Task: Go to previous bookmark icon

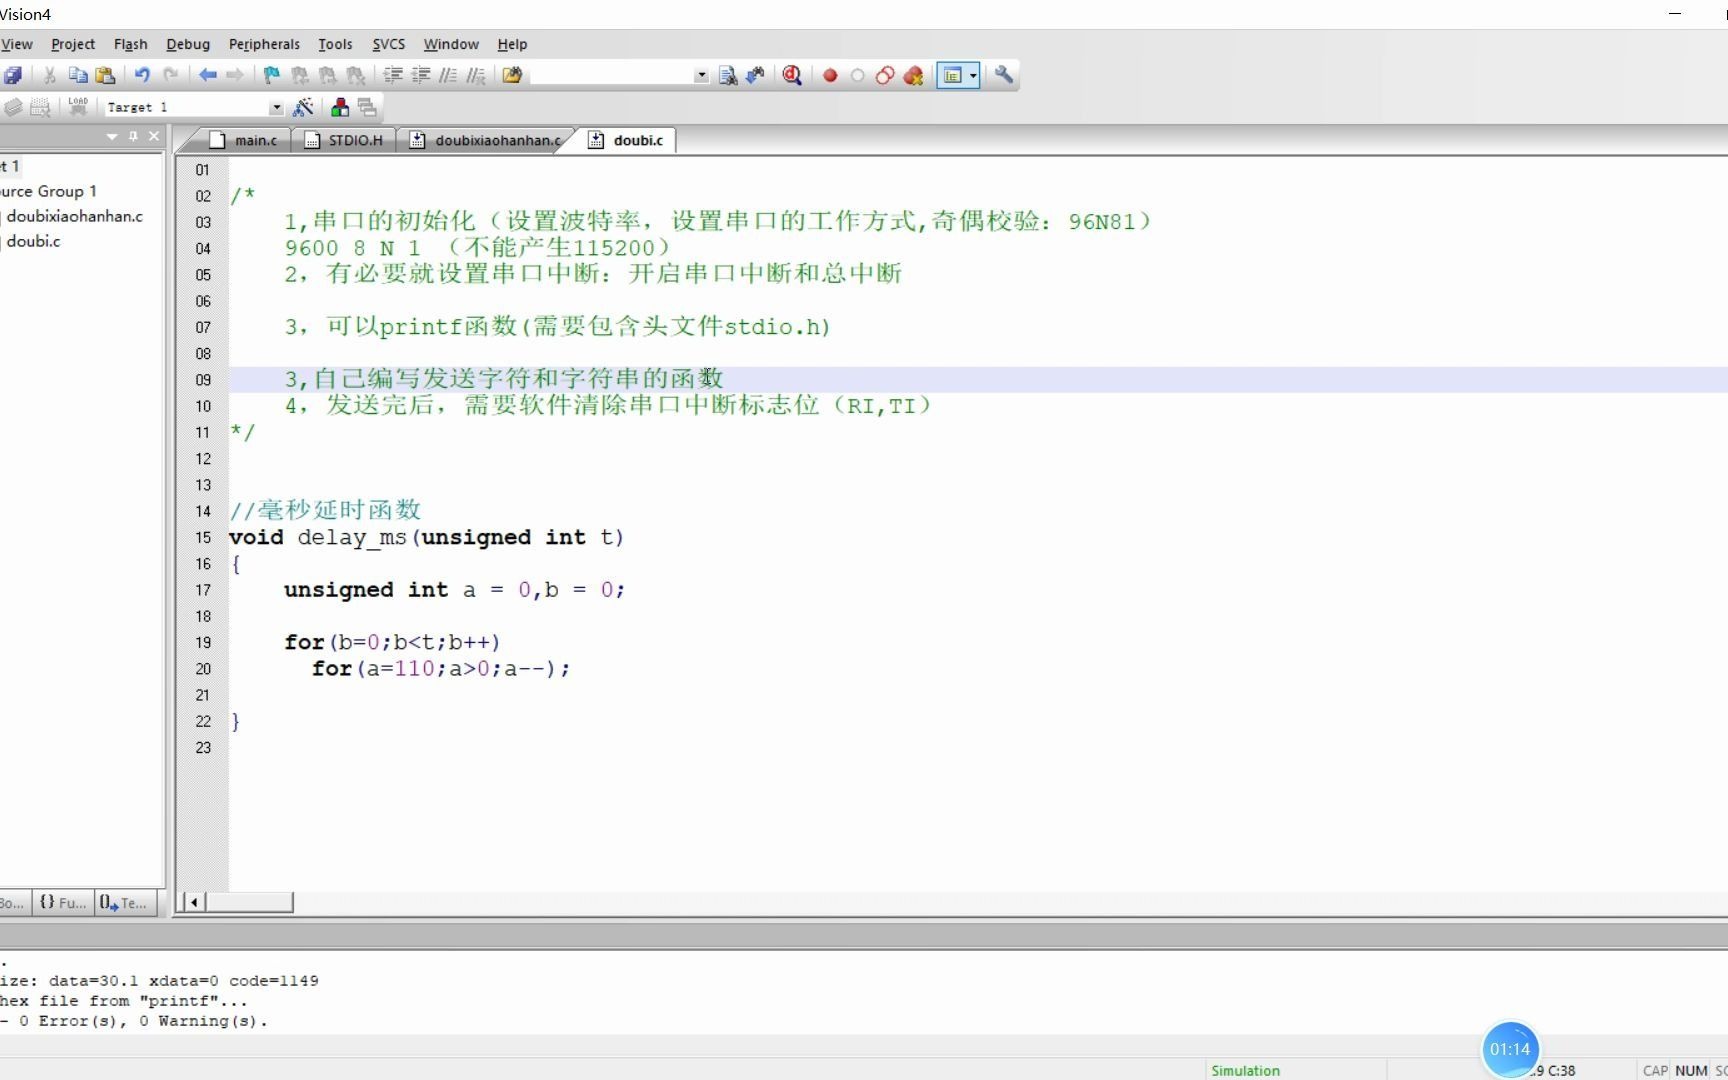Action: tap(299, 75)
